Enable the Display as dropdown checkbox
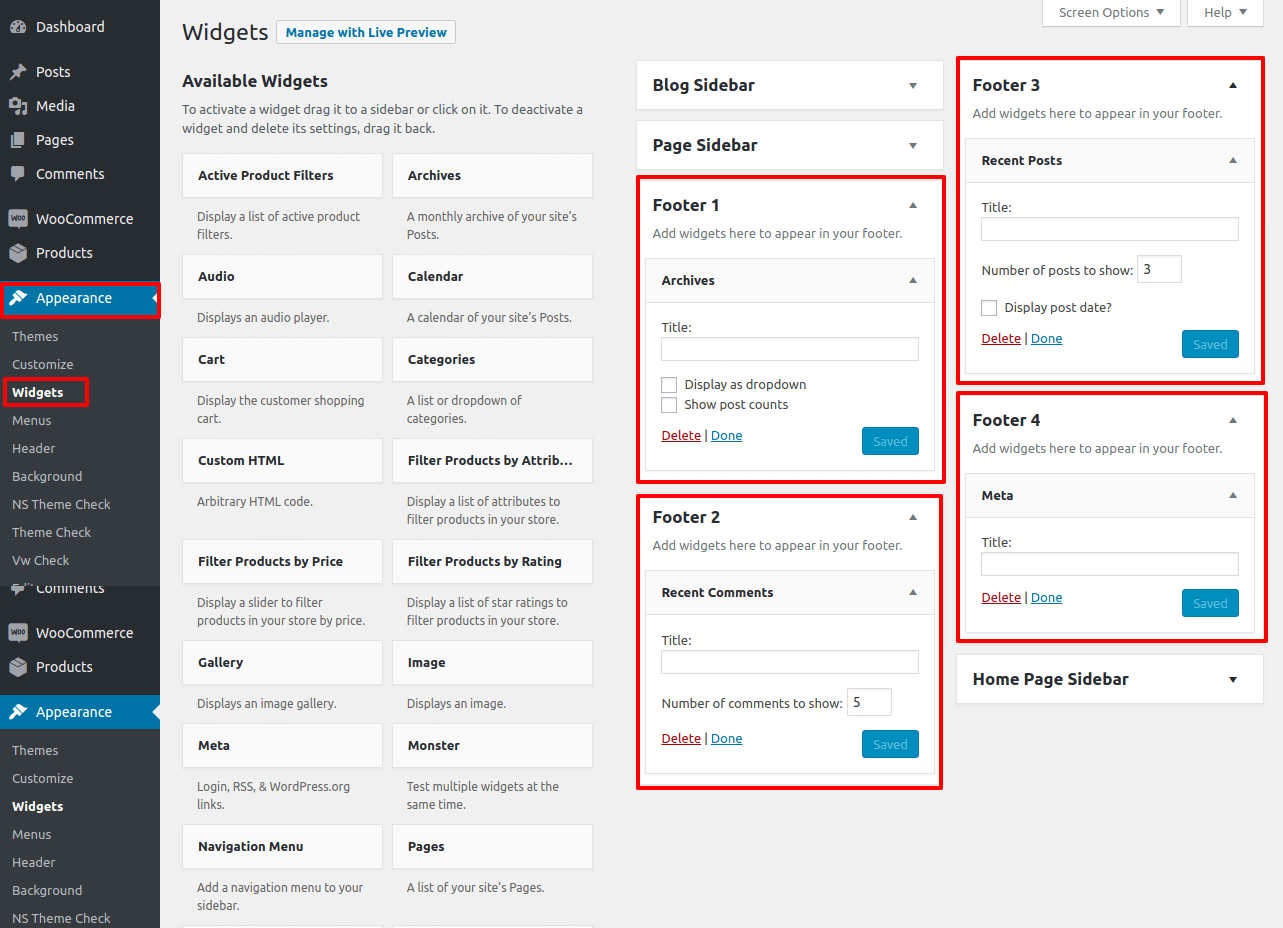This screenshot has width=1283, height=928. [x=669, y=385]
